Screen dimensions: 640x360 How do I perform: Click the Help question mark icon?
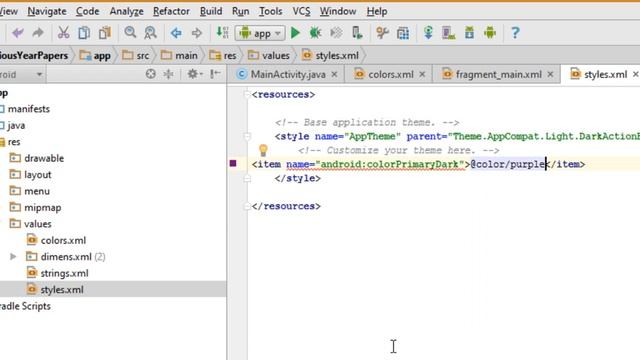point(515,33)
